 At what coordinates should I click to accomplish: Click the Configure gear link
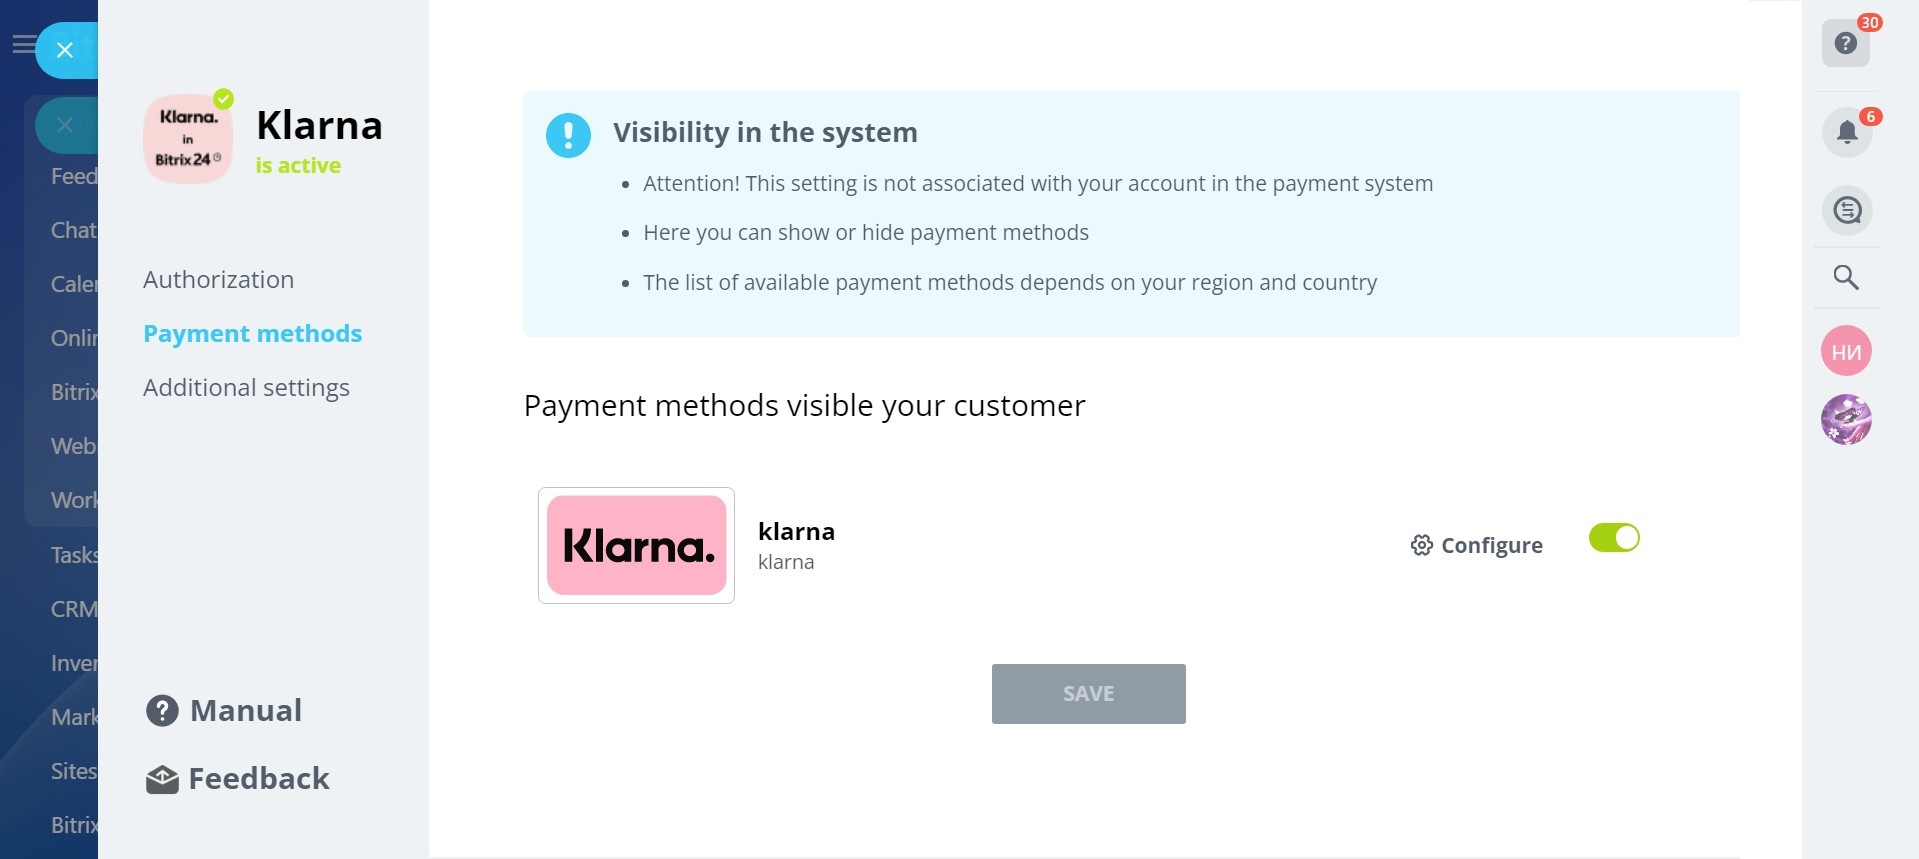coord(1477,545)
